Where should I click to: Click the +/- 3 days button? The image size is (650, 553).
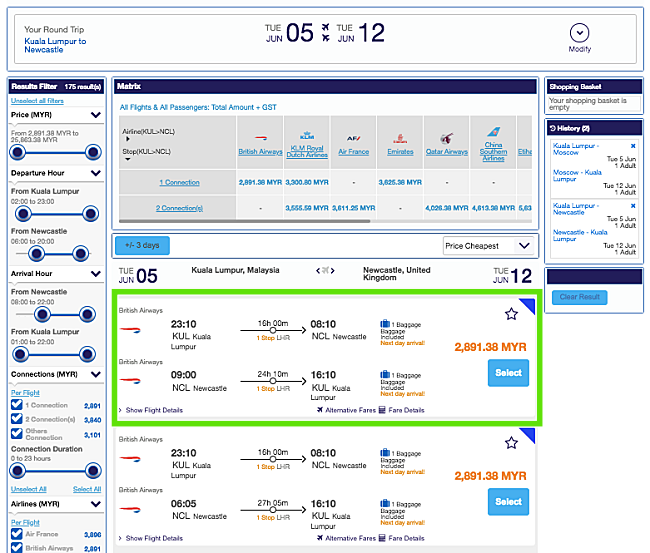coord(142,245)
